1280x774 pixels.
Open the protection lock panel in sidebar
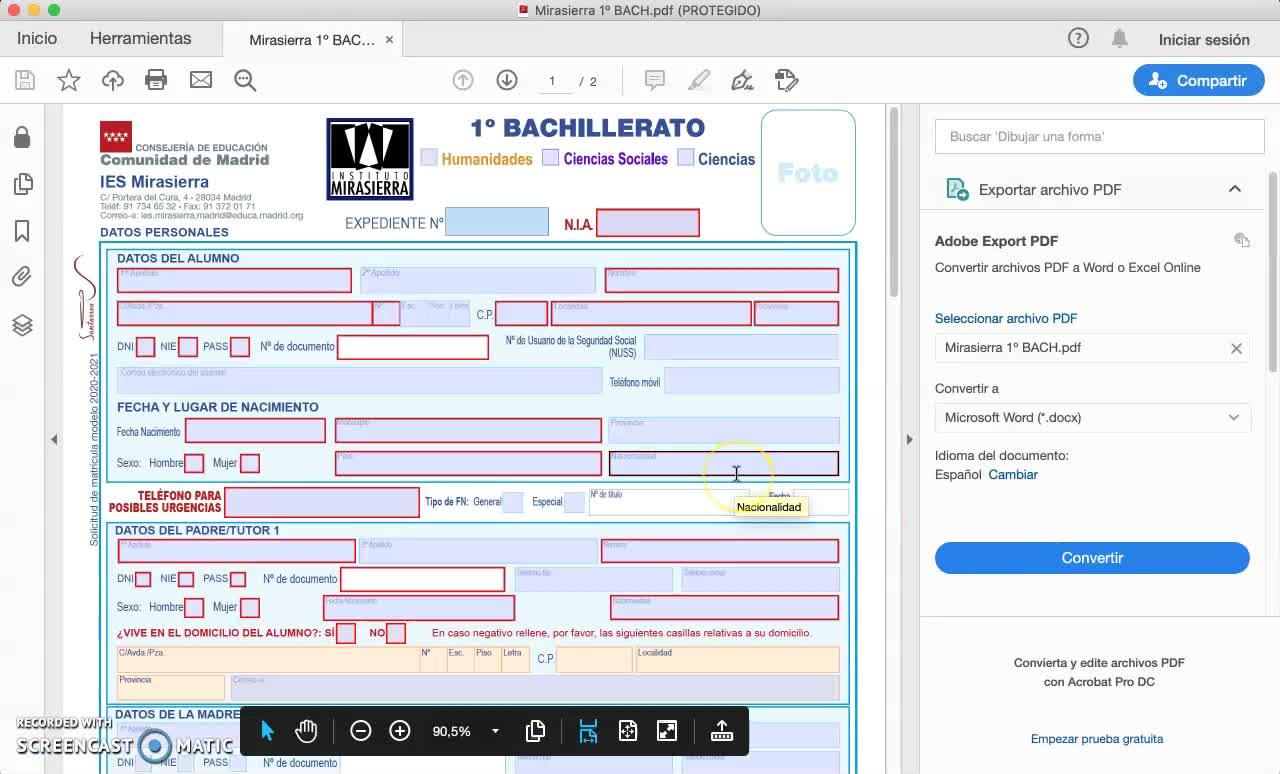point(22,137)
